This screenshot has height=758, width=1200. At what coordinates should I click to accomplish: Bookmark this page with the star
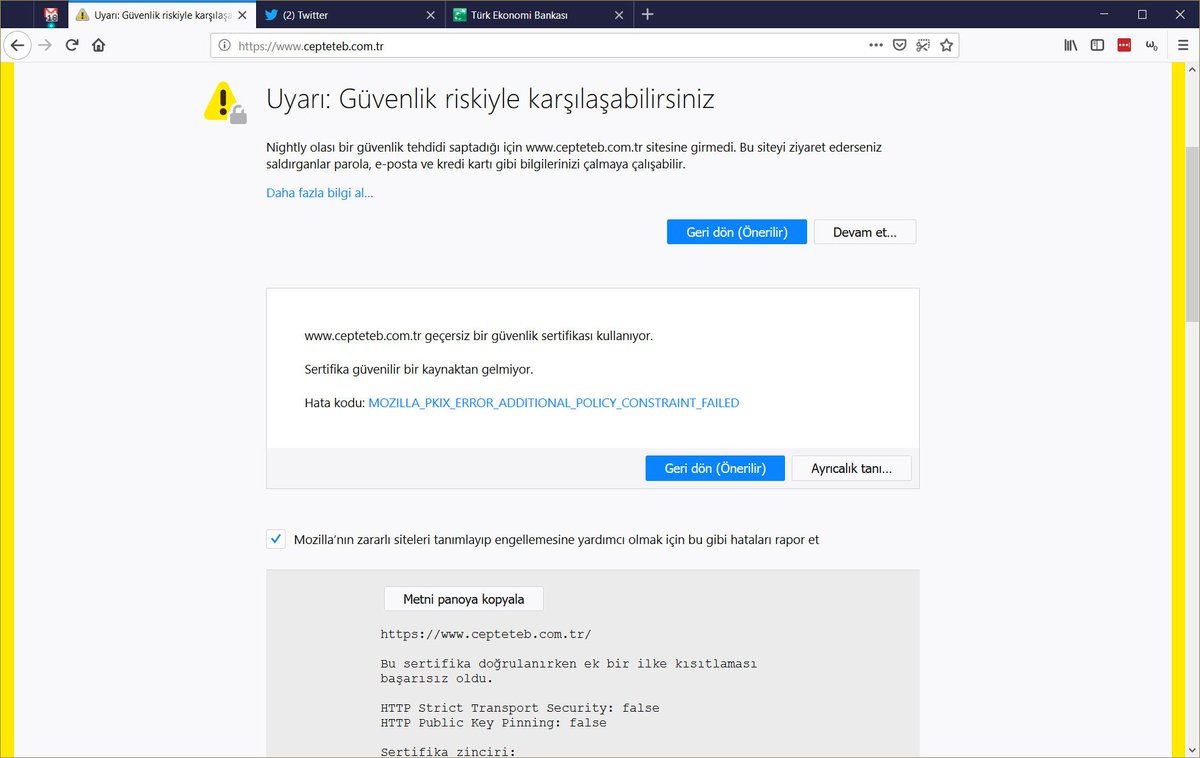[946, 45]
